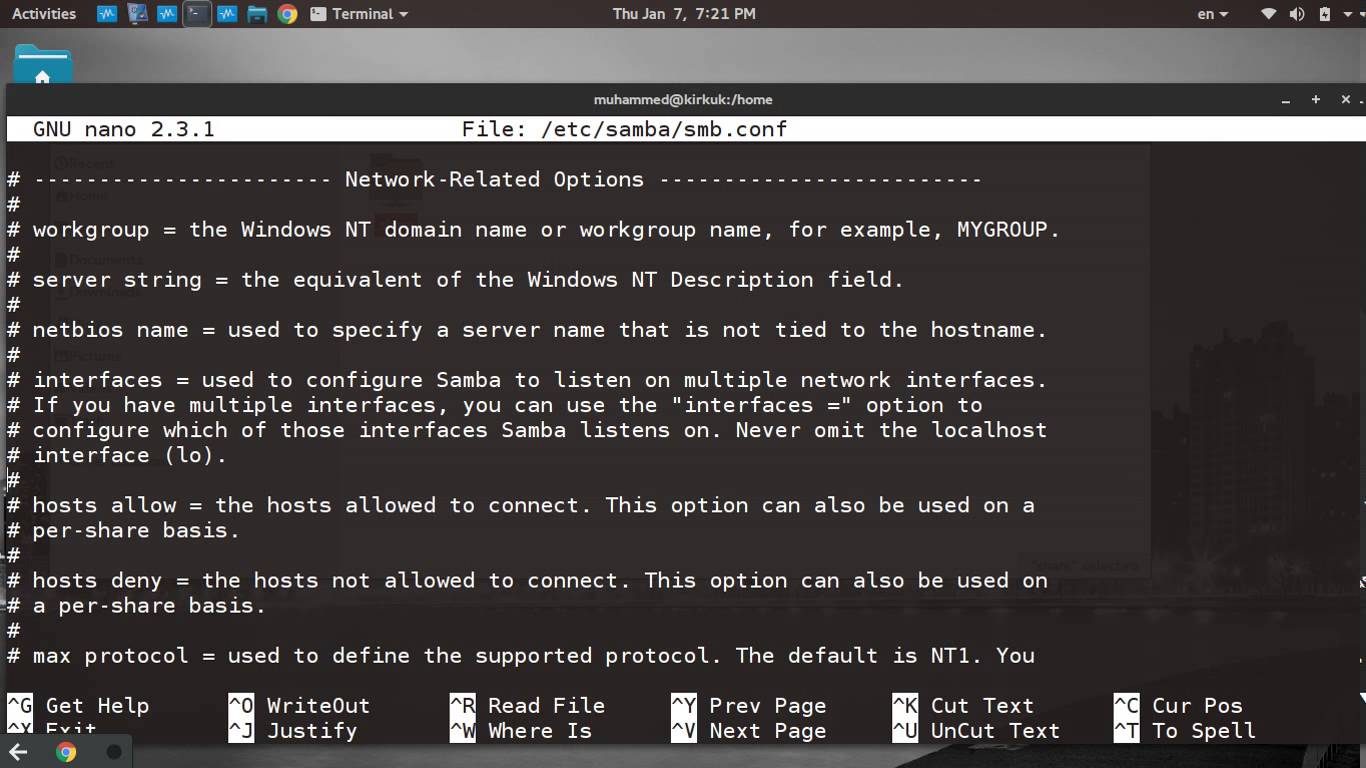Screen dimensions: 1366x768
Task: Click the 'If you have multiple interfaces' line
Action: 495,405
